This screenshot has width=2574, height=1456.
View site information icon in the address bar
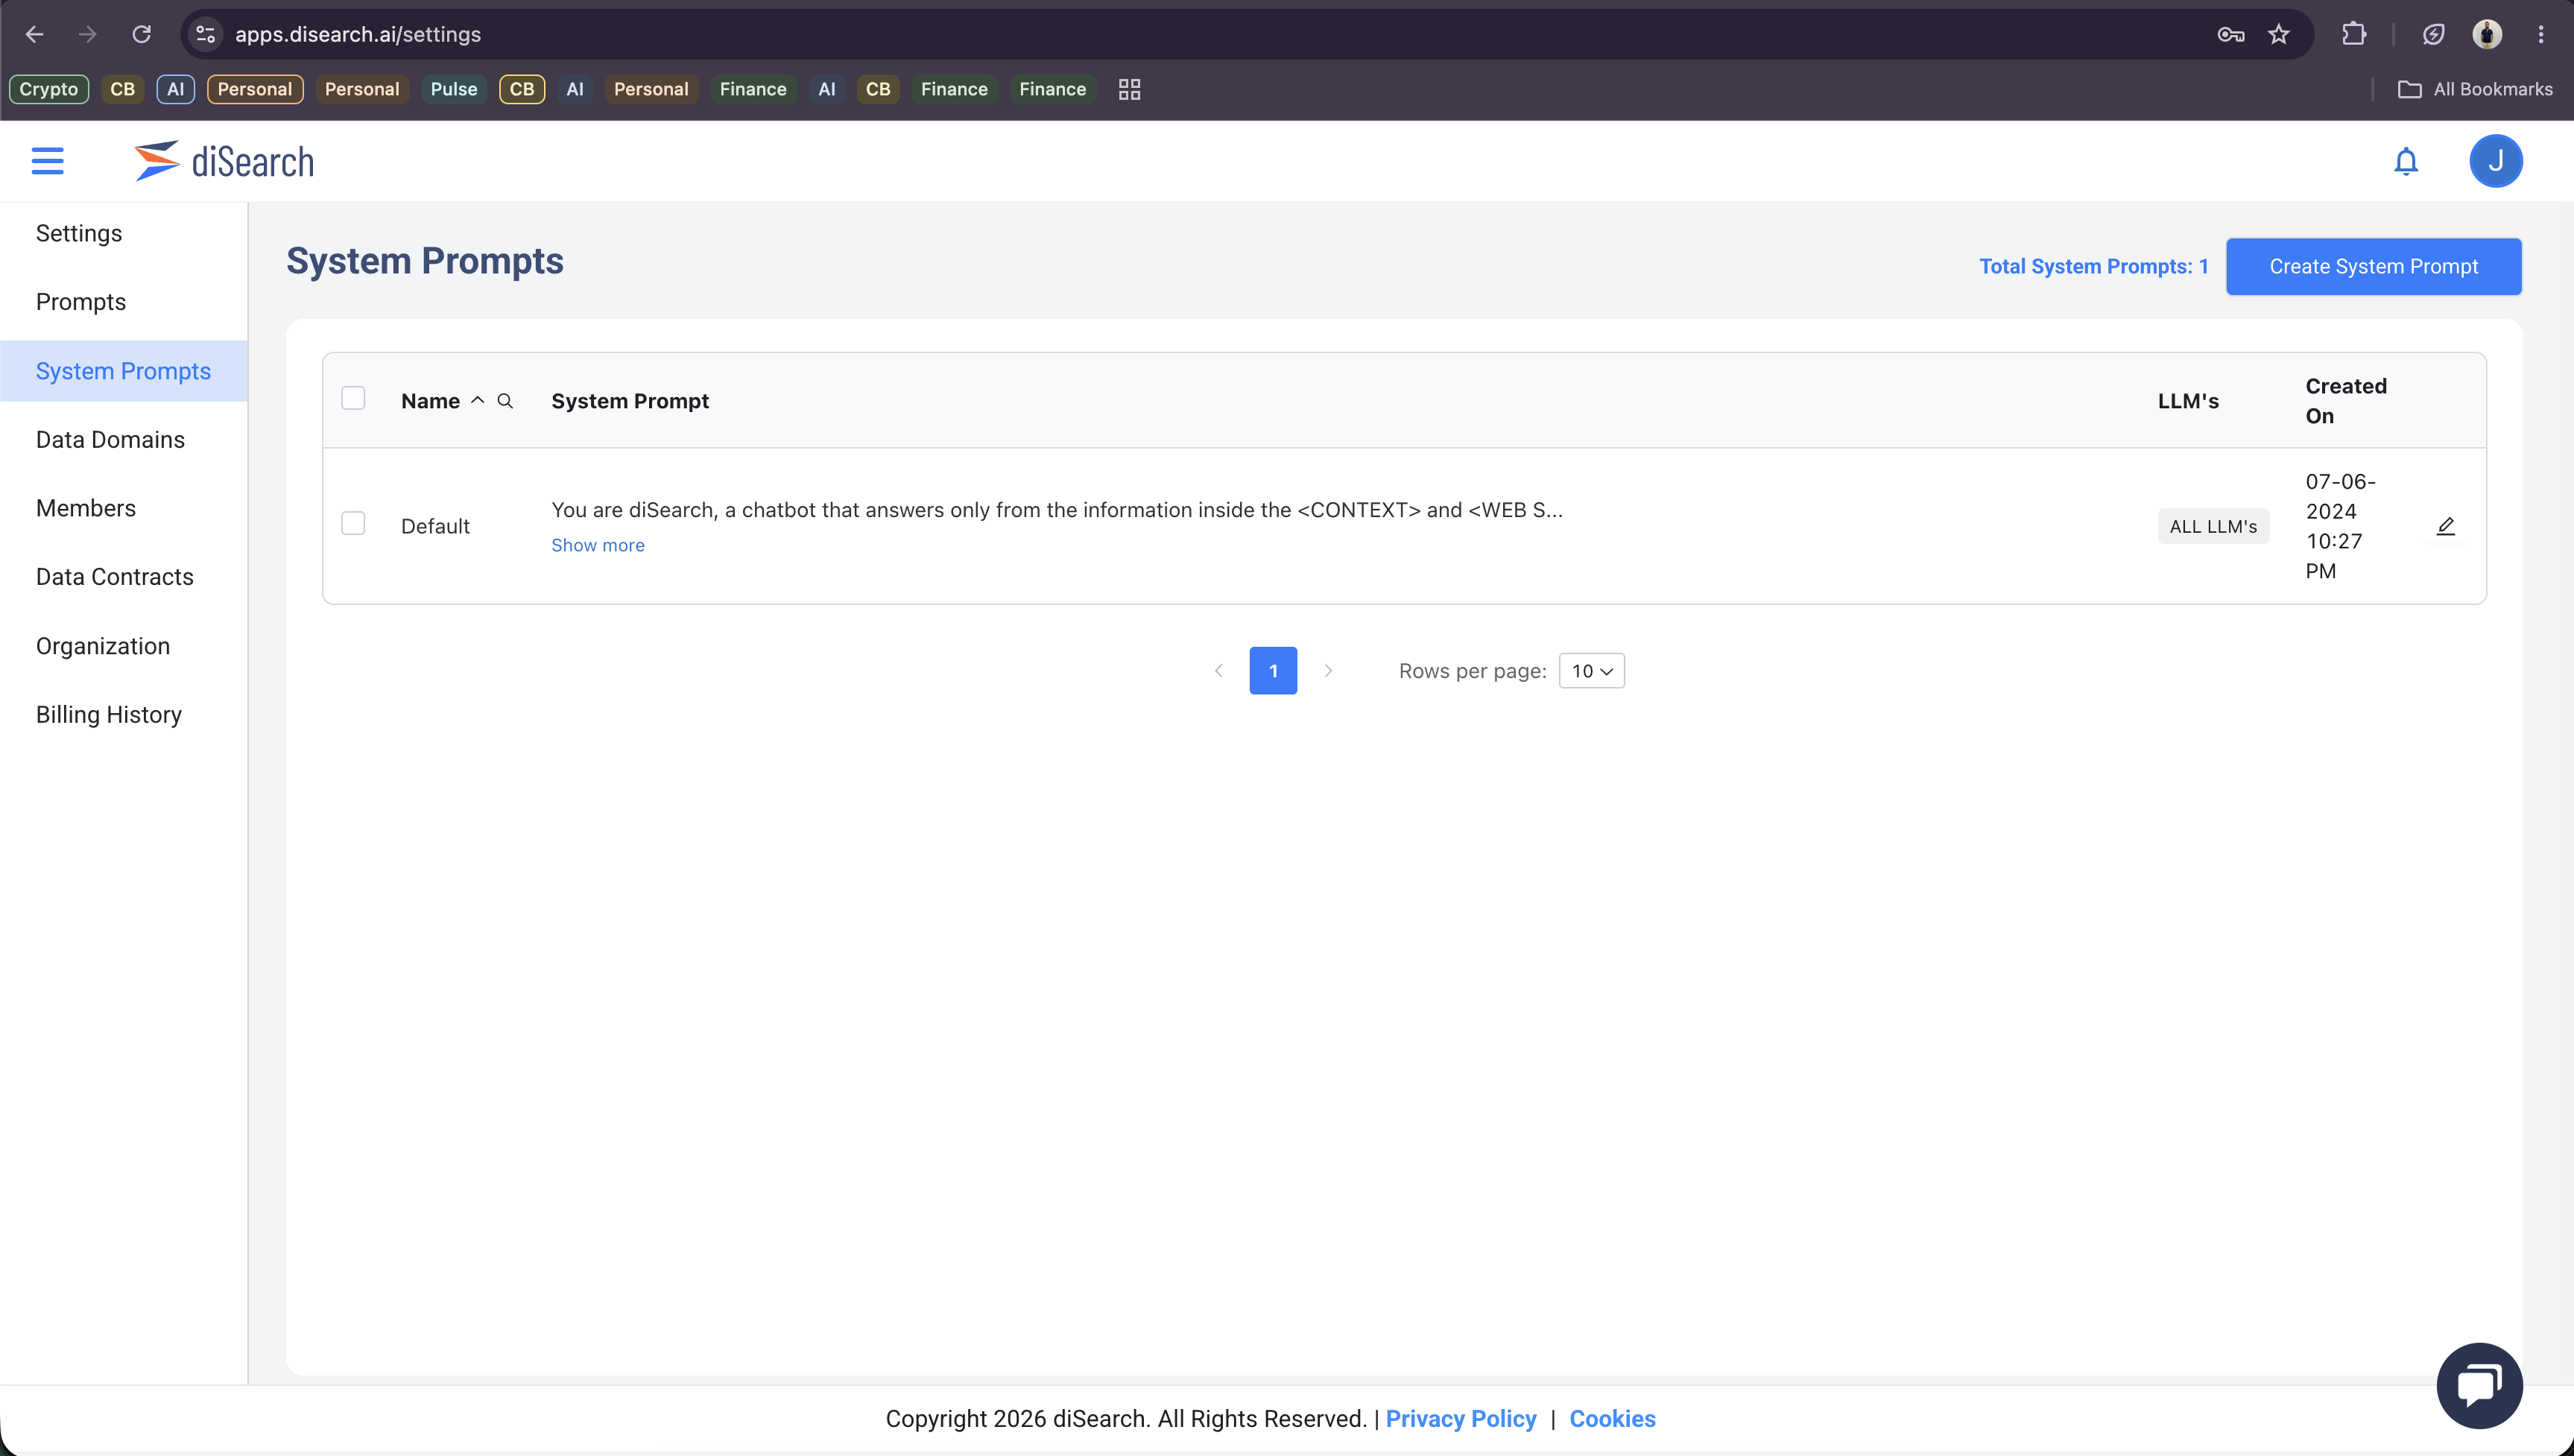(206, 34)
